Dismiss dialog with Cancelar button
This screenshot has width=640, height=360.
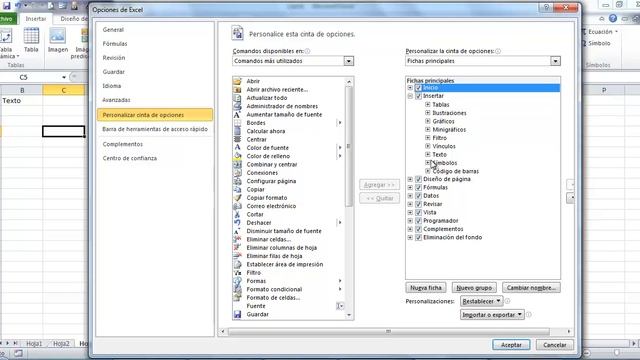click(x=555, y=345)
